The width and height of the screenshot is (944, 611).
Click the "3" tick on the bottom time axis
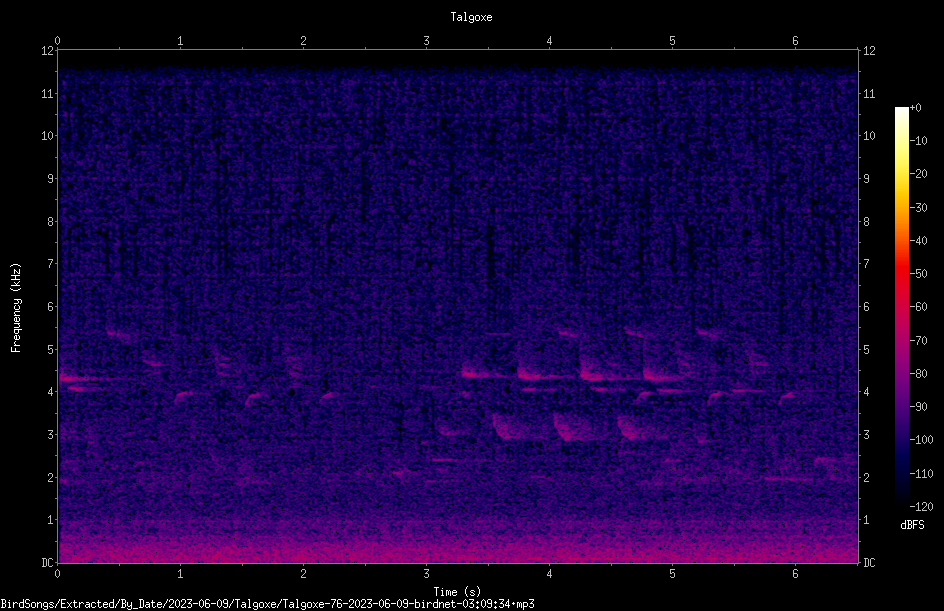pos(426,574)
